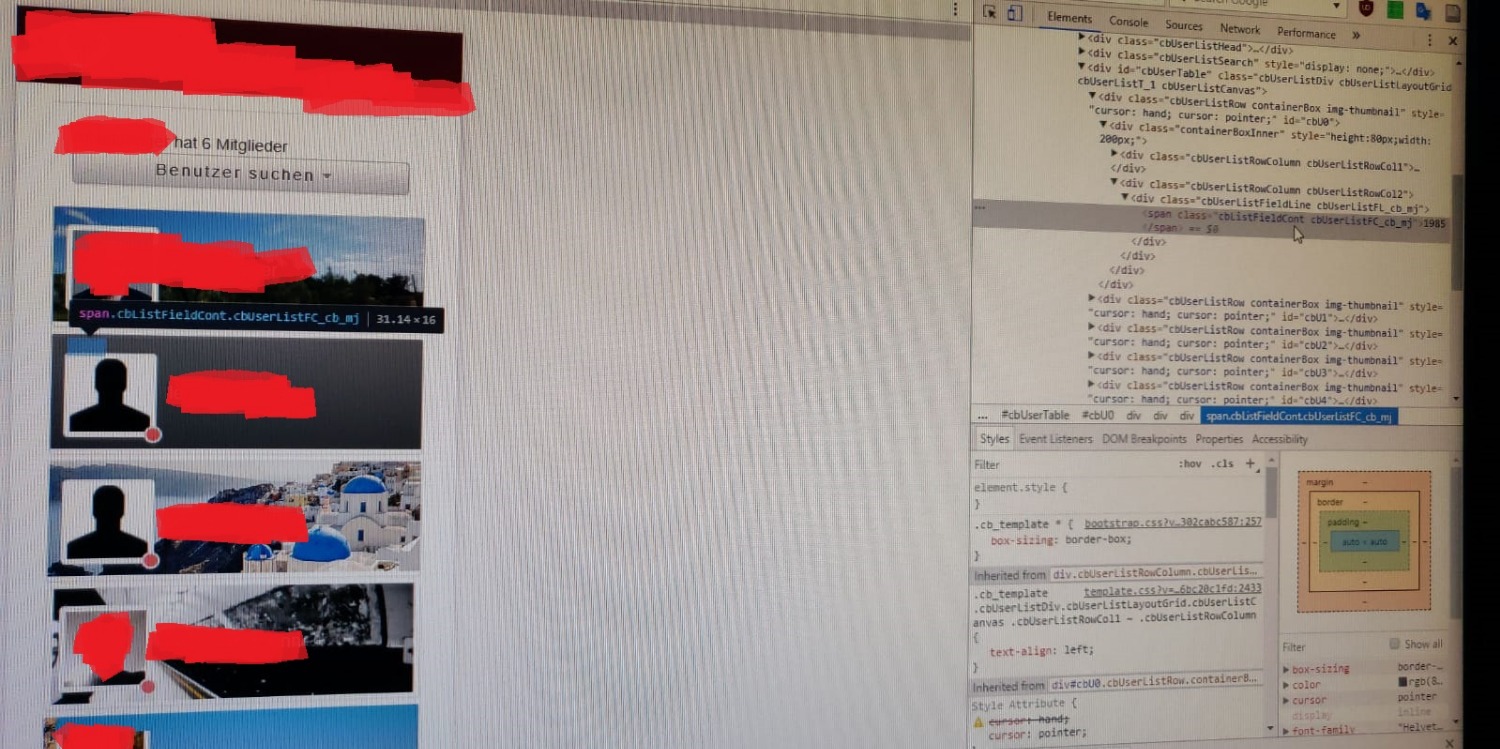
Task: Open the Properties tab
Action: (1219, 439)
